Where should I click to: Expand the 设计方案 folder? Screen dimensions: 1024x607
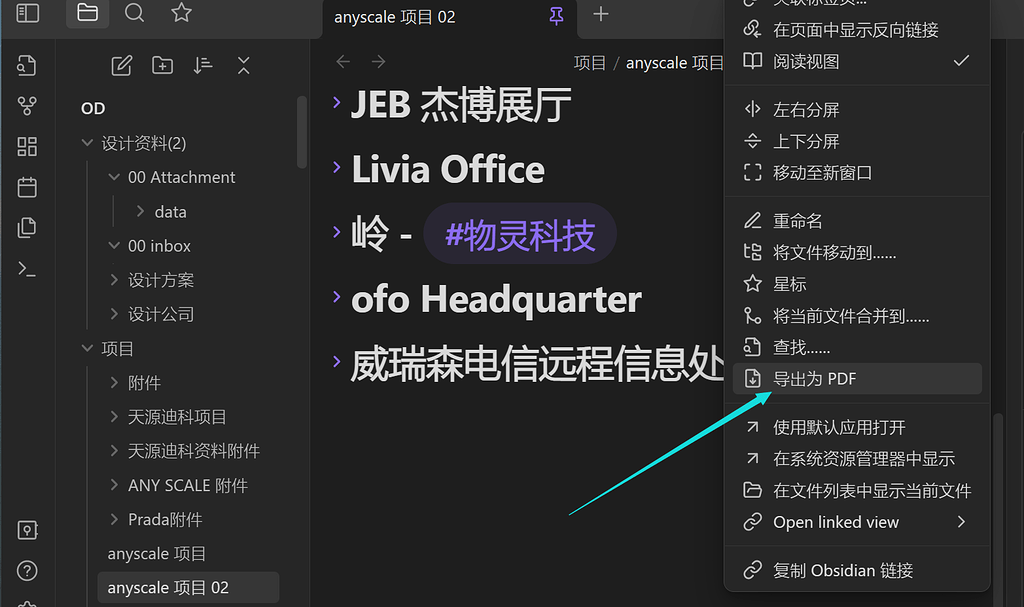click(114, 280)
